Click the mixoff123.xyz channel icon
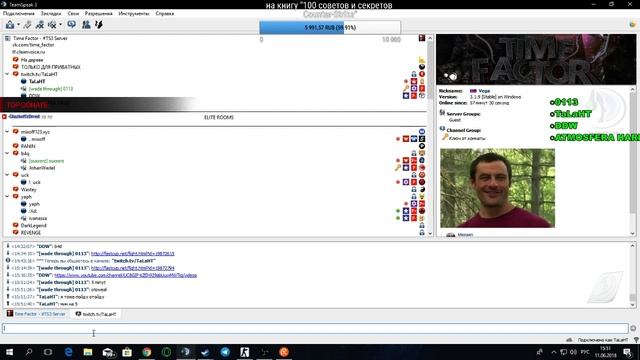Screen dimensions: 640x360 coord(16,132)
